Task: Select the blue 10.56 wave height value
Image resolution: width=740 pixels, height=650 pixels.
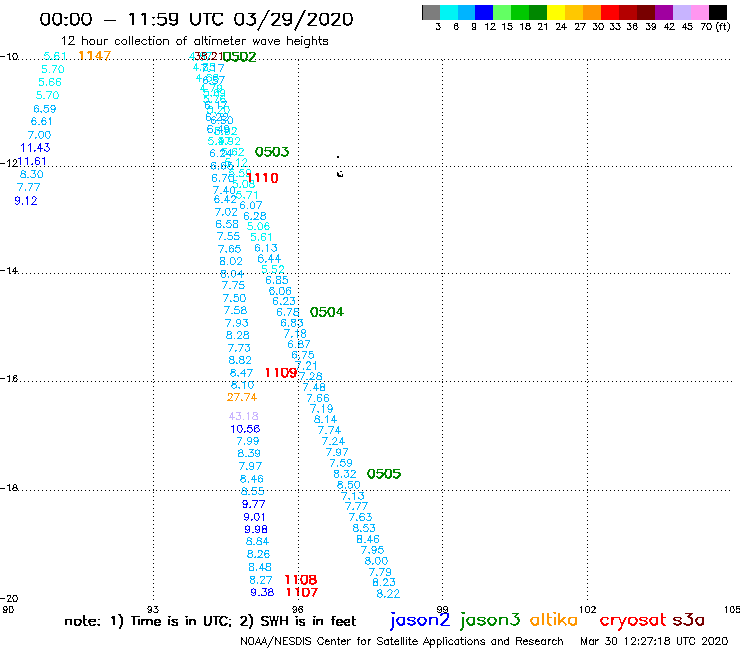Action: tap(245, 429)
